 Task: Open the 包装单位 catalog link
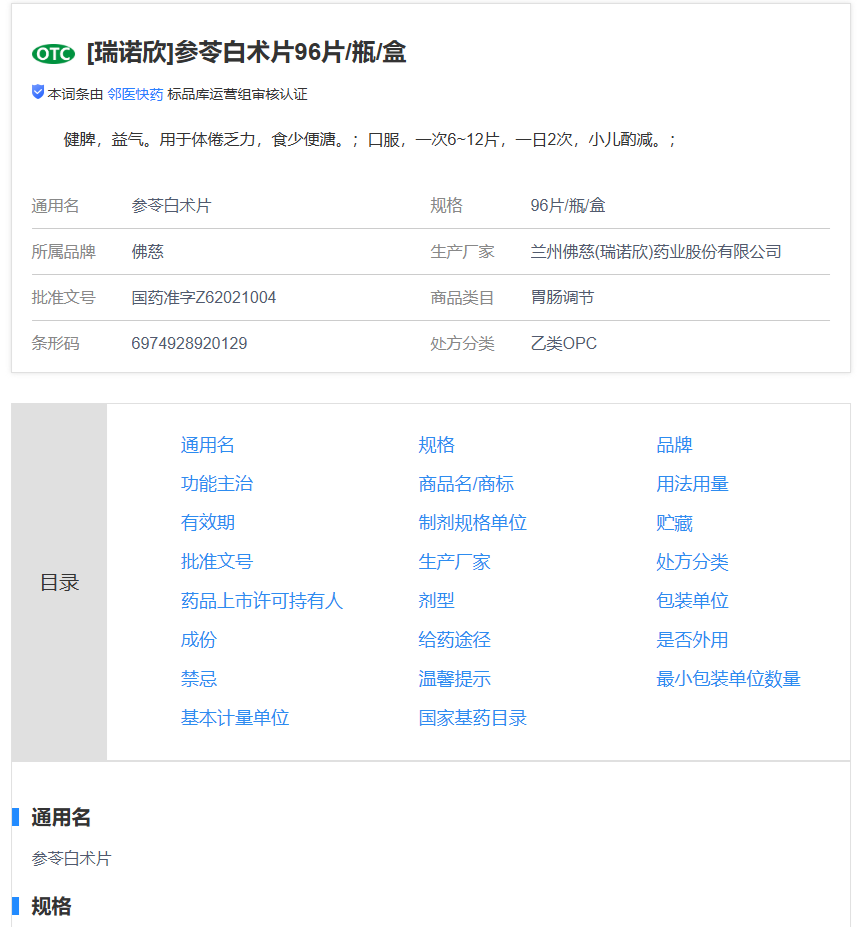pyautogui.click(x=692, y=601)
